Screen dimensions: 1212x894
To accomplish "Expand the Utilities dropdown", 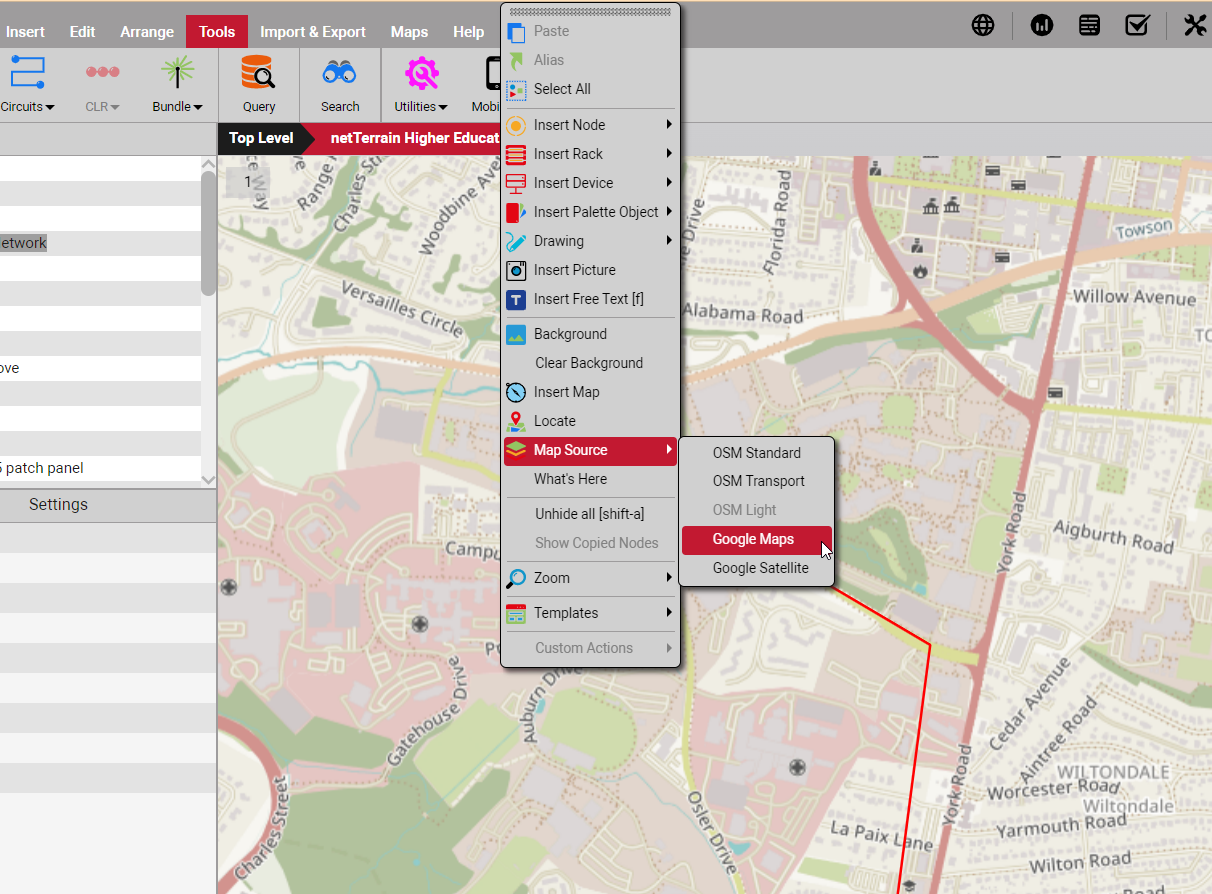I will 420,106.
